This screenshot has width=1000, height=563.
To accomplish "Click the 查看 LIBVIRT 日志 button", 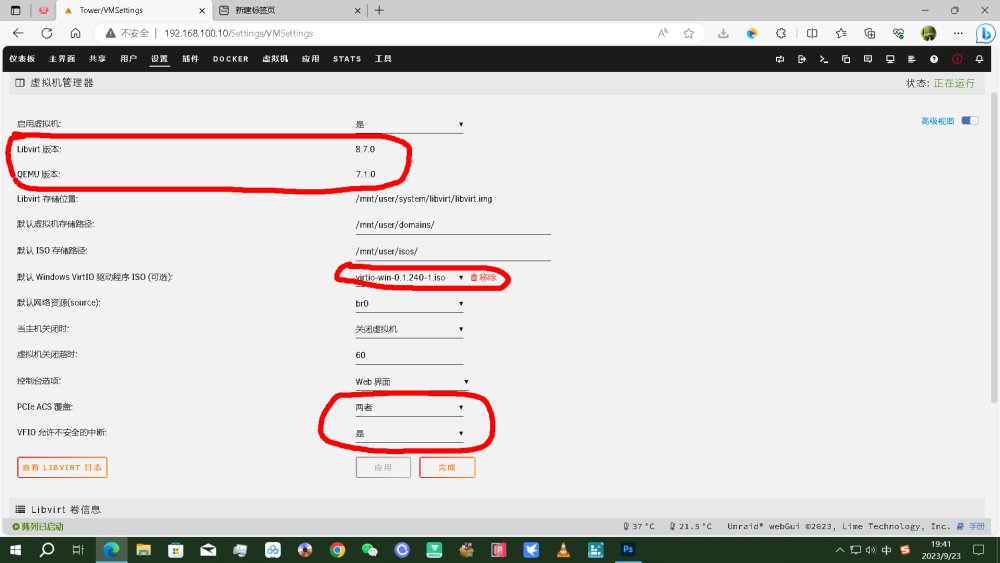I will [62, 467].
